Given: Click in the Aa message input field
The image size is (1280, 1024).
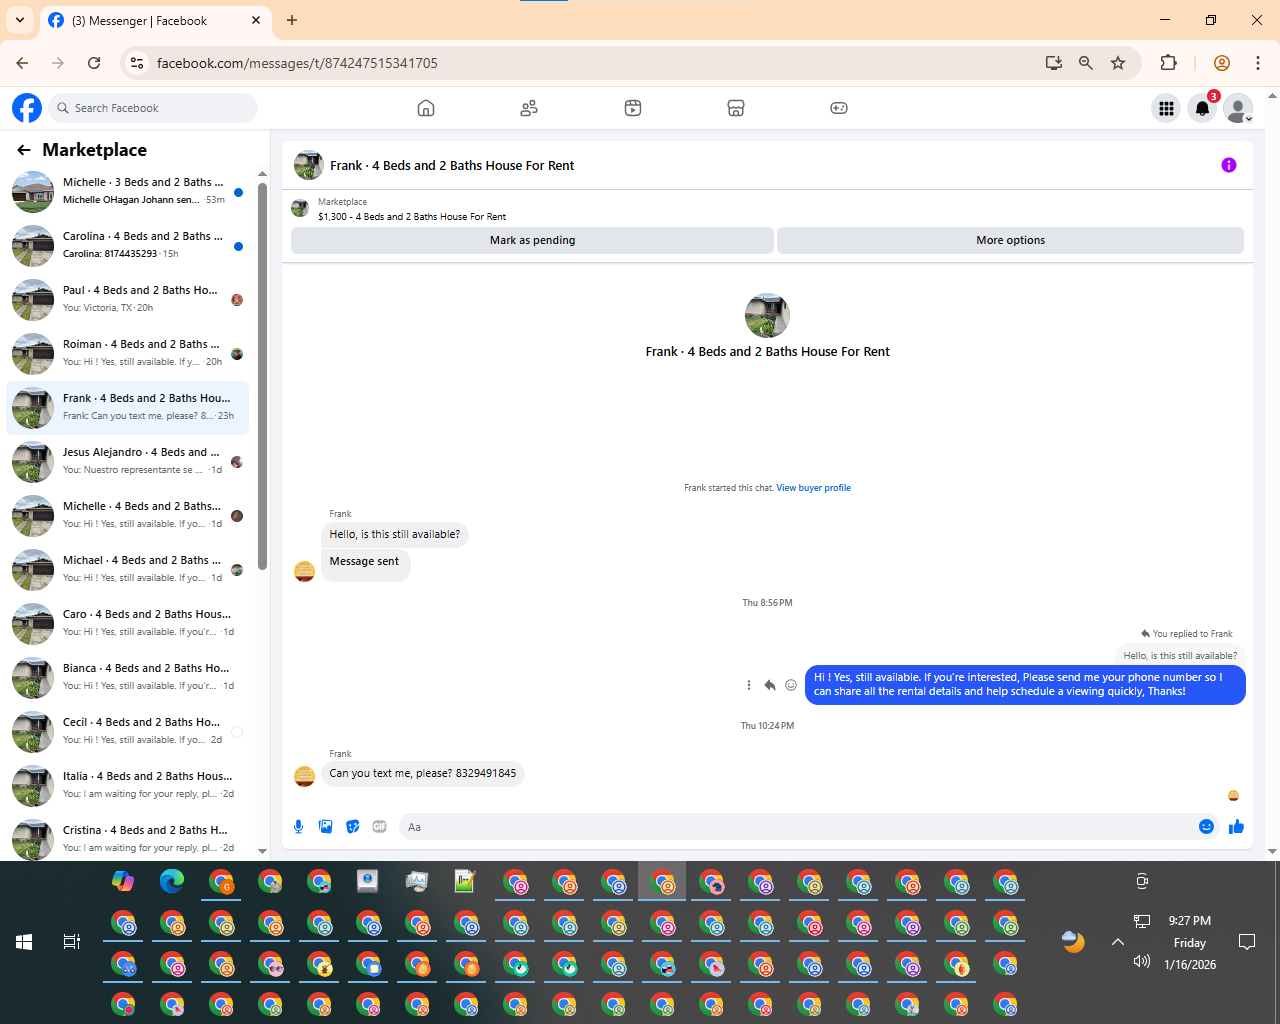Looking at the screenshot, I should [x=795, y=827].
